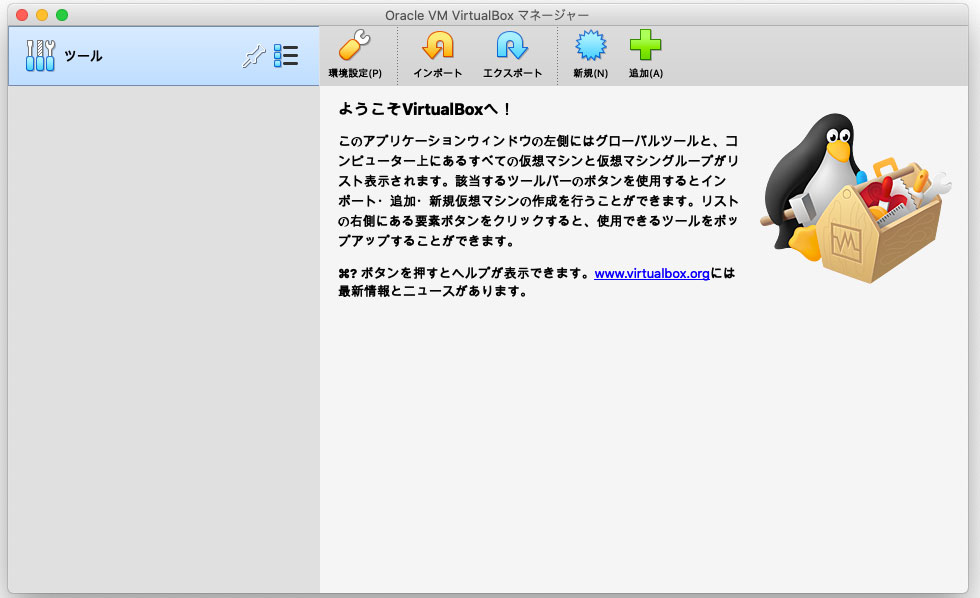This screenshot has height=598, width=980.
Task: Select the ツール tools item in sidebar
Action: 164,56
